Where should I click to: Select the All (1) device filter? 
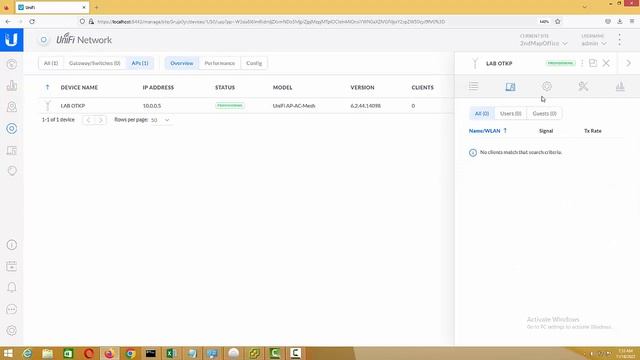point(51,63)
